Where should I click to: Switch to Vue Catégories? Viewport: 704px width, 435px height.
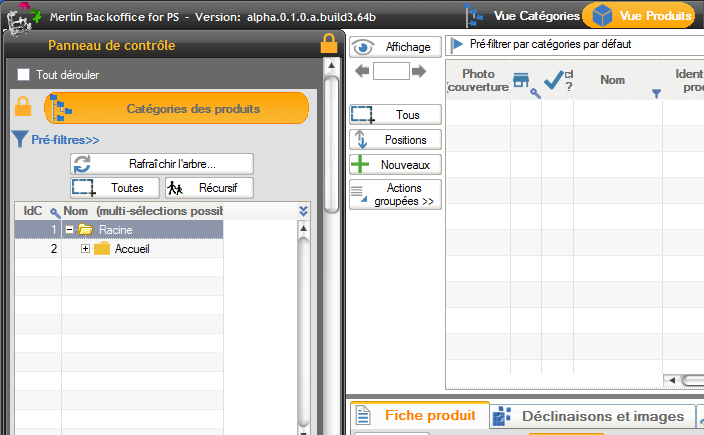coord(524,16)
